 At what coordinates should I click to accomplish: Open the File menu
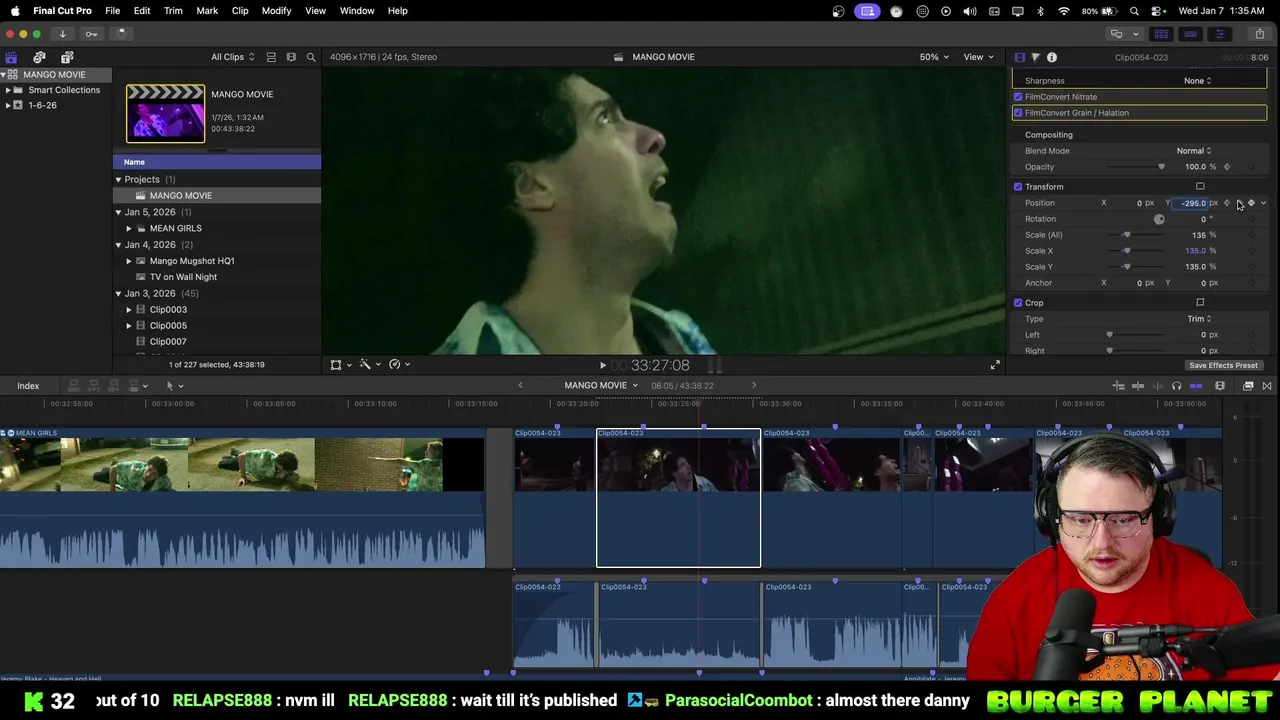[x=112, y=11]
